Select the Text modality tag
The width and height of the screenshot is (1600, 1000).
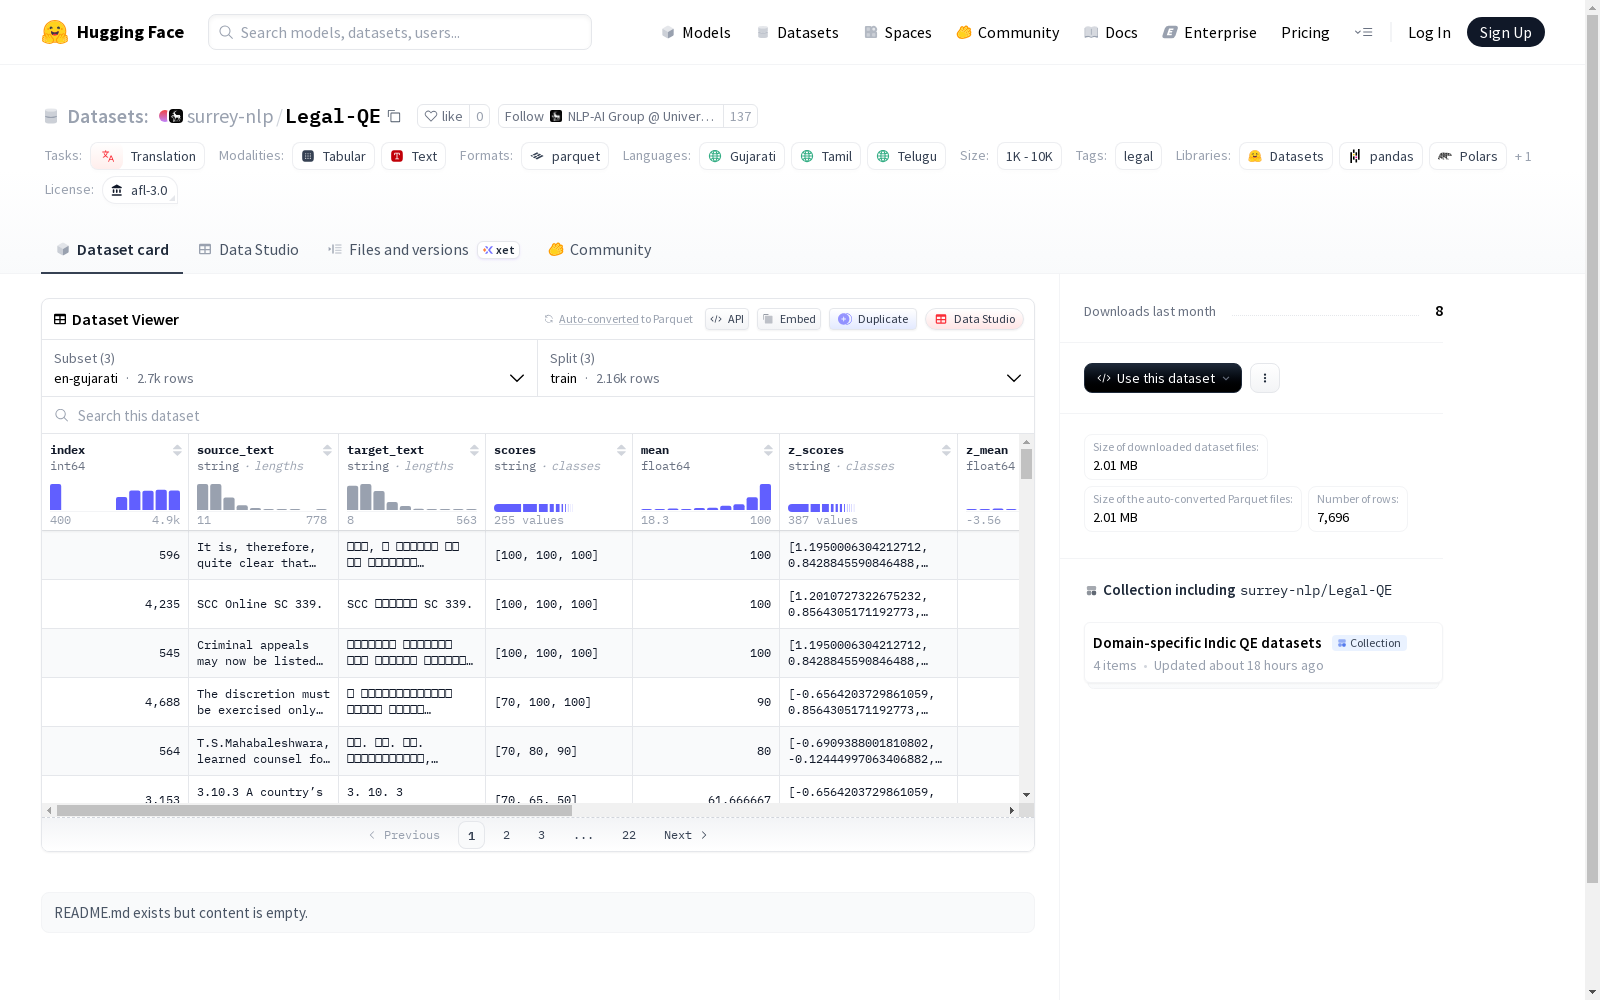tap(414, 156)
